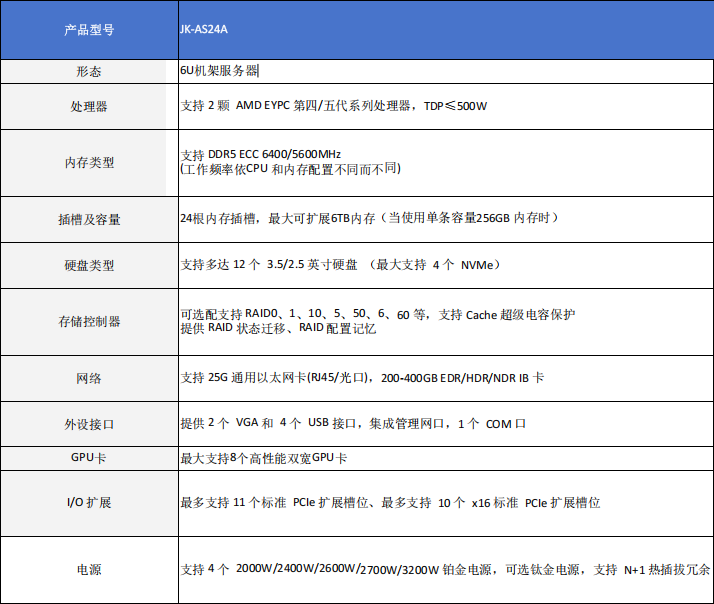Click the 内存类型 row label

pos(88,163)
